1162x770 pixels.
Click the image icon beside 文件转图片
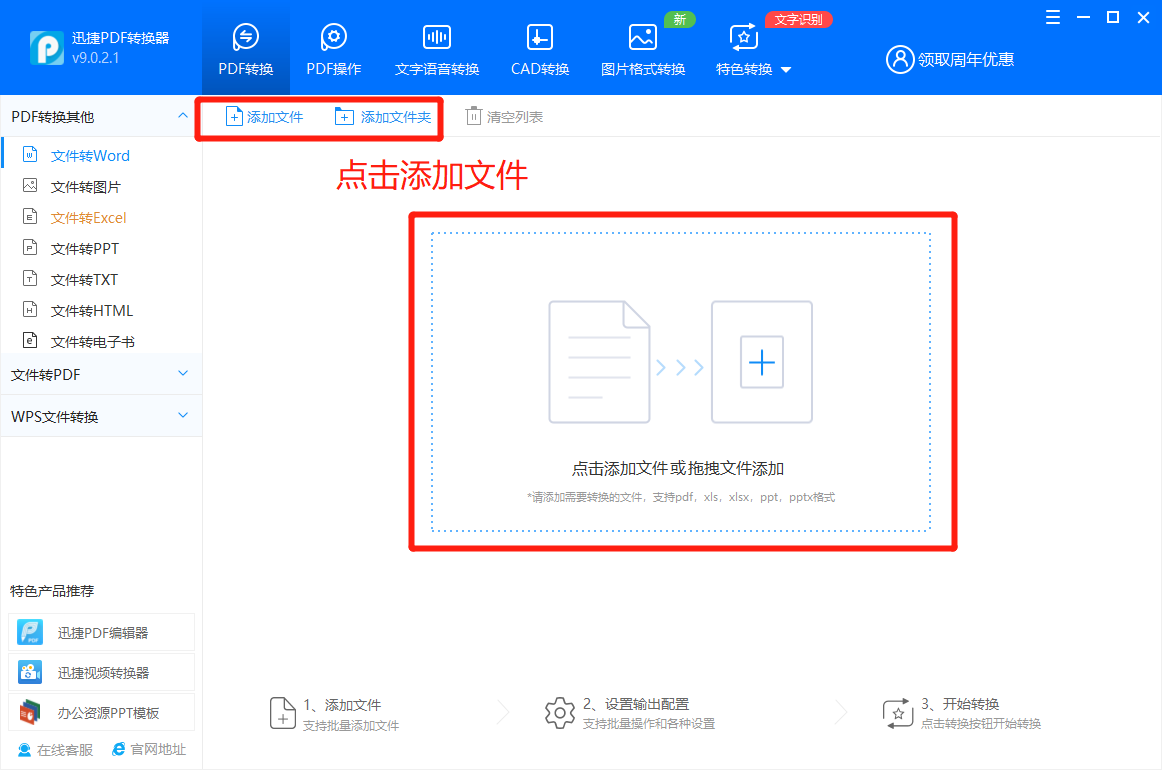30,185
